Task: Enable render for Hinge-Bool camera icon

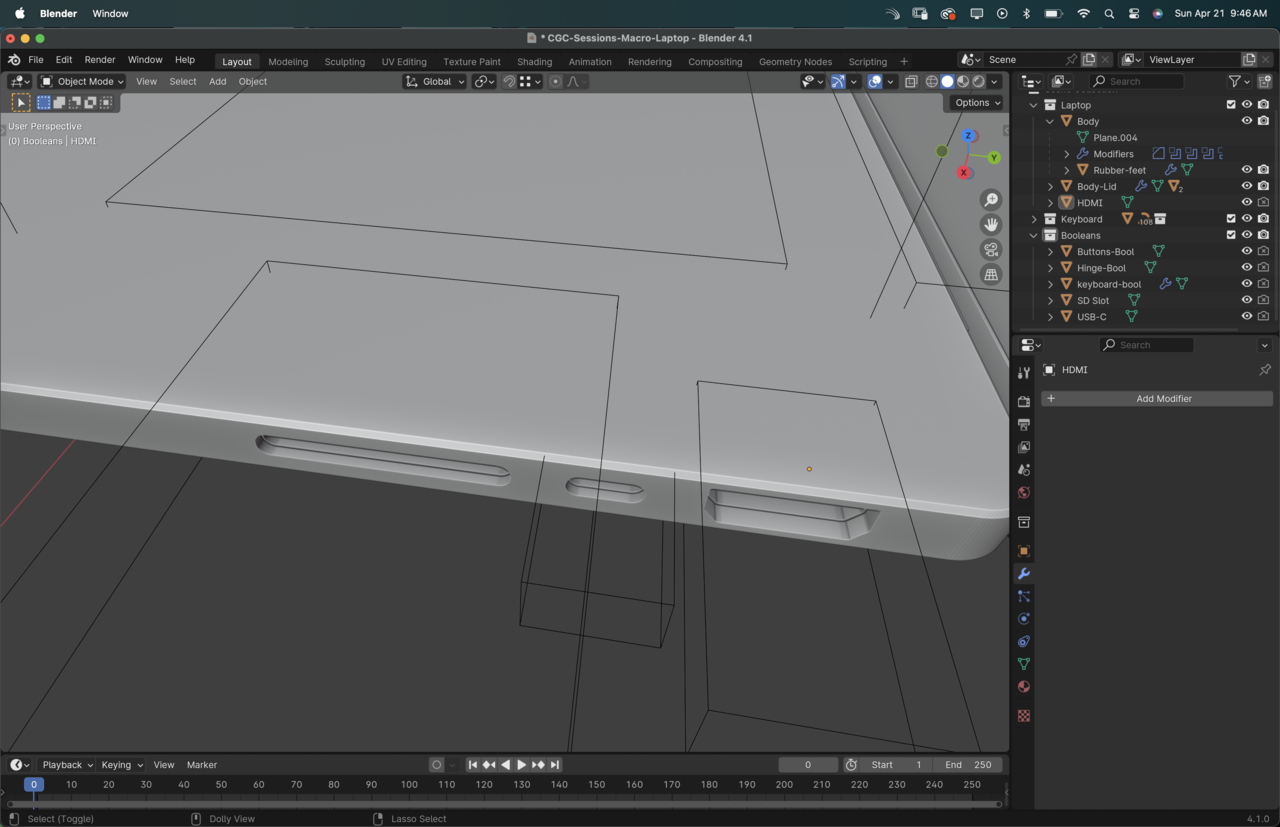Action: tap(1264, 268)
